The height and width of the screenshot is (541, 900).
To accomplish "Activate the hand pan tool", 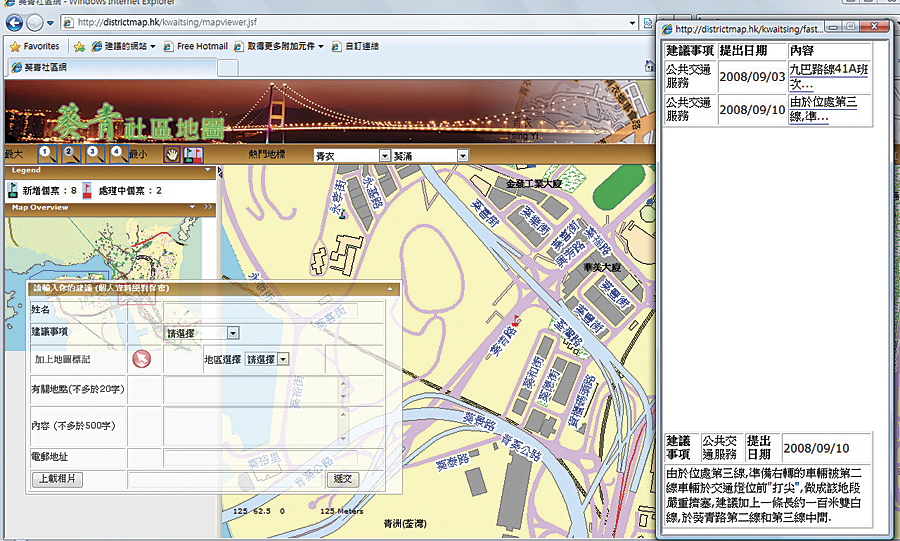I will coord(172,154).
